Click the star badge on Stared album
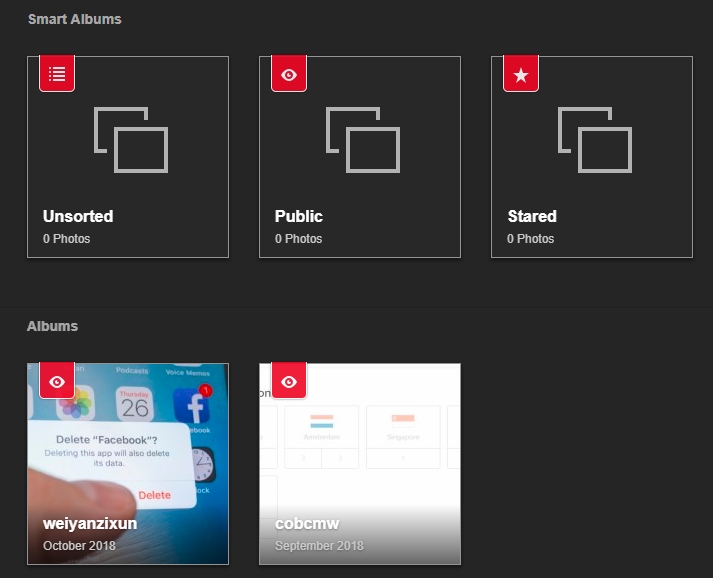713x578 pixels. [x=521, y=74]
